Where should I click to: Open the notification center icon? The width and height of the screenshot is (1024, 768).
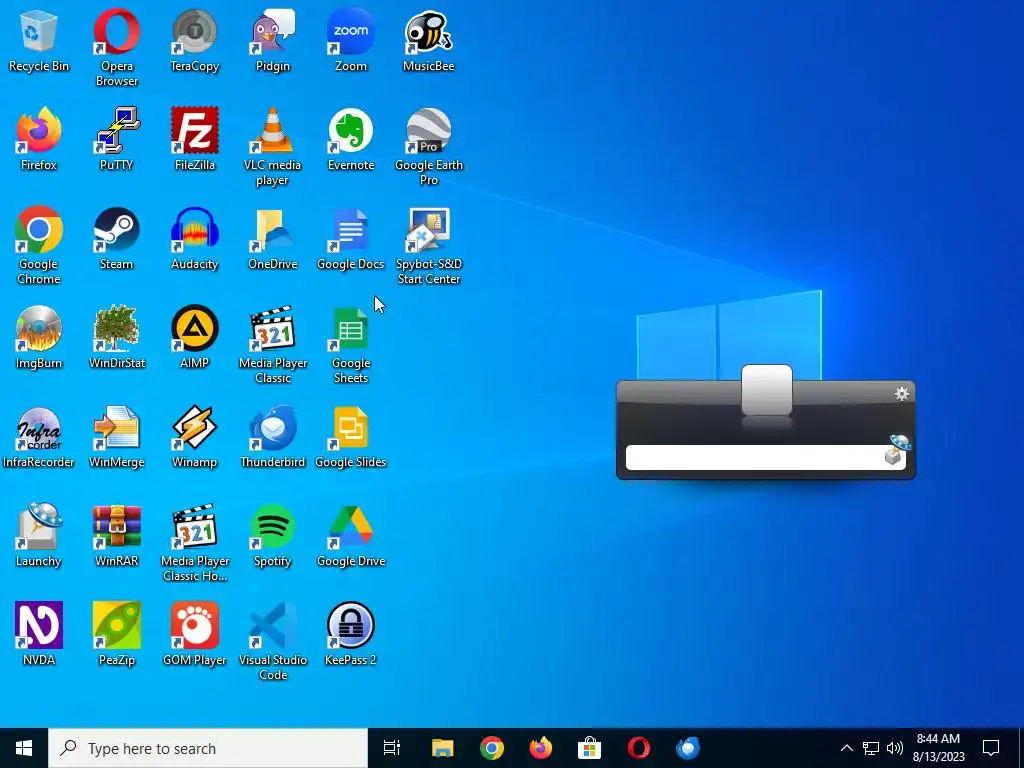(x=991, y=748)
